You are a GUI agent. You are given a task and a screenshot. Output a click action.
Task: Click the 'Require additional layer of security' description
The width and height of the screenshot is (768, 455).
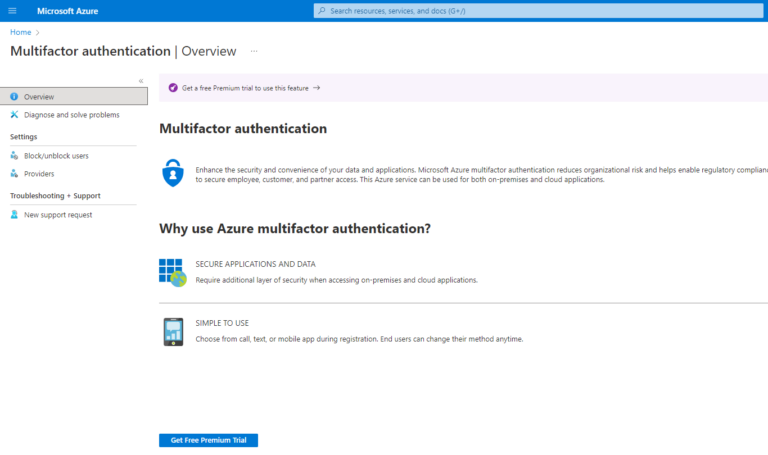point(336,280)
